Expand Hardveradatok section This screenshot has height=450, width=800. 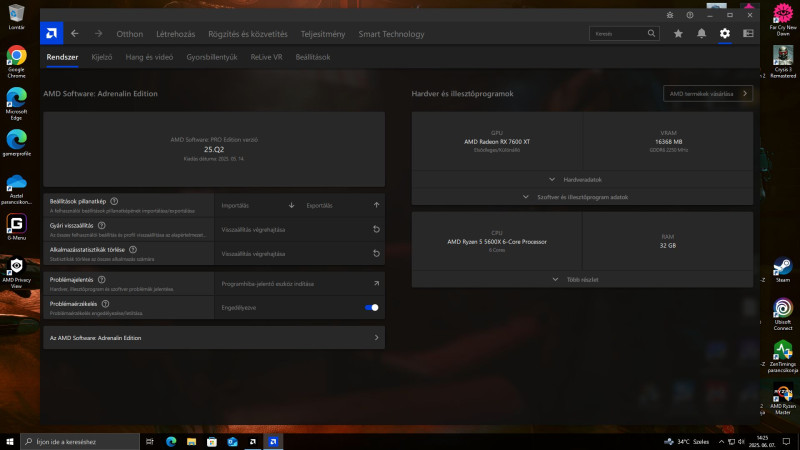(582, 180)
